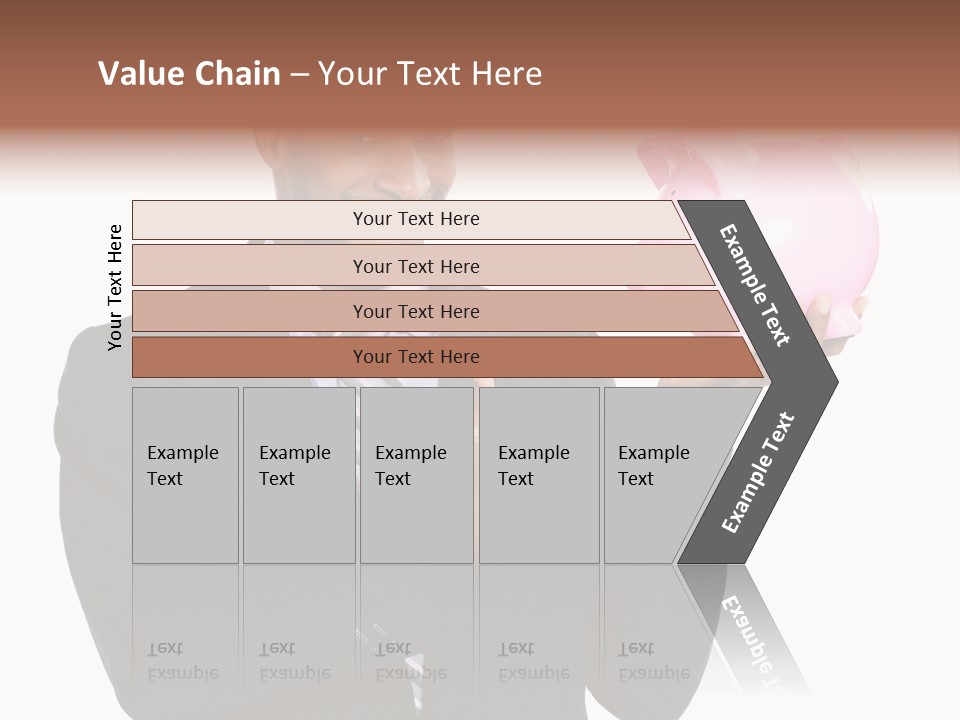Select the fourth gray 'Example Text' box
960x720 pixels.
pos(539,475)
